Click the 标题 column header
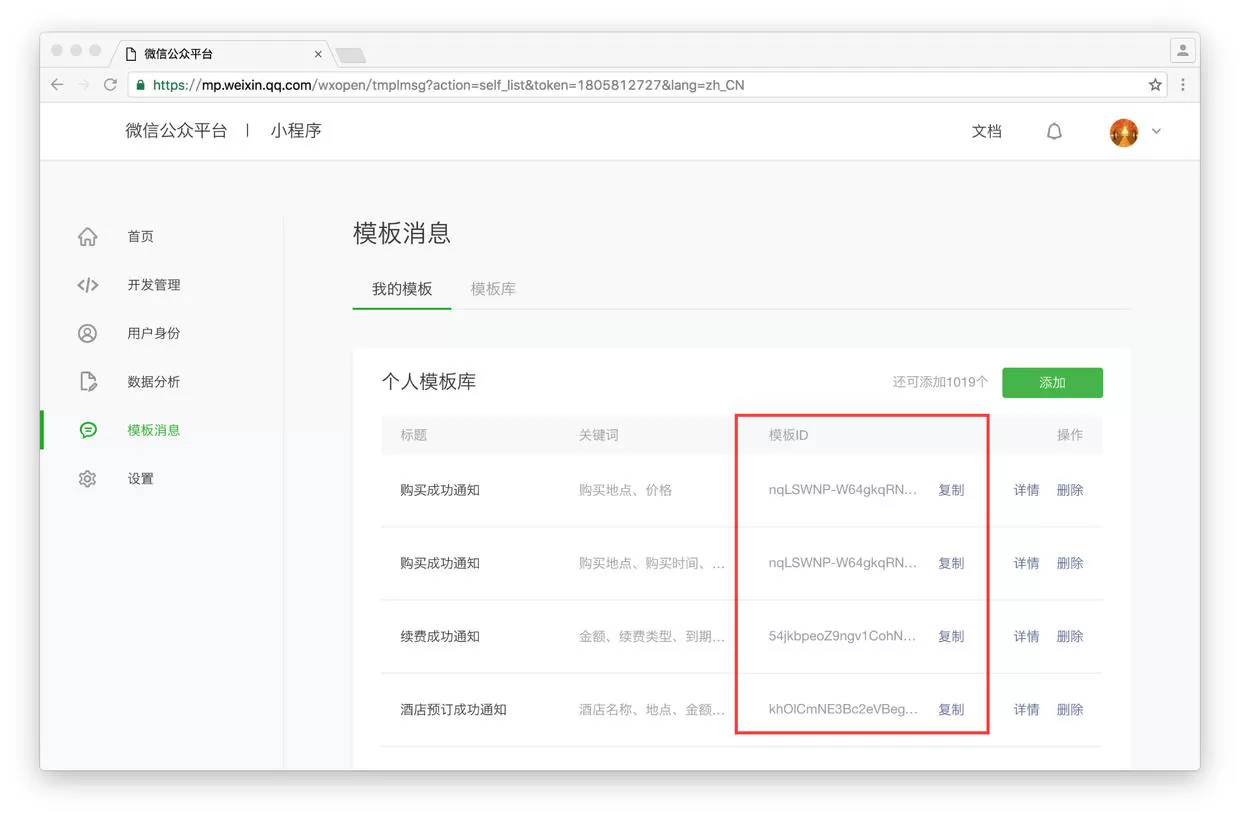 point(414,435)
